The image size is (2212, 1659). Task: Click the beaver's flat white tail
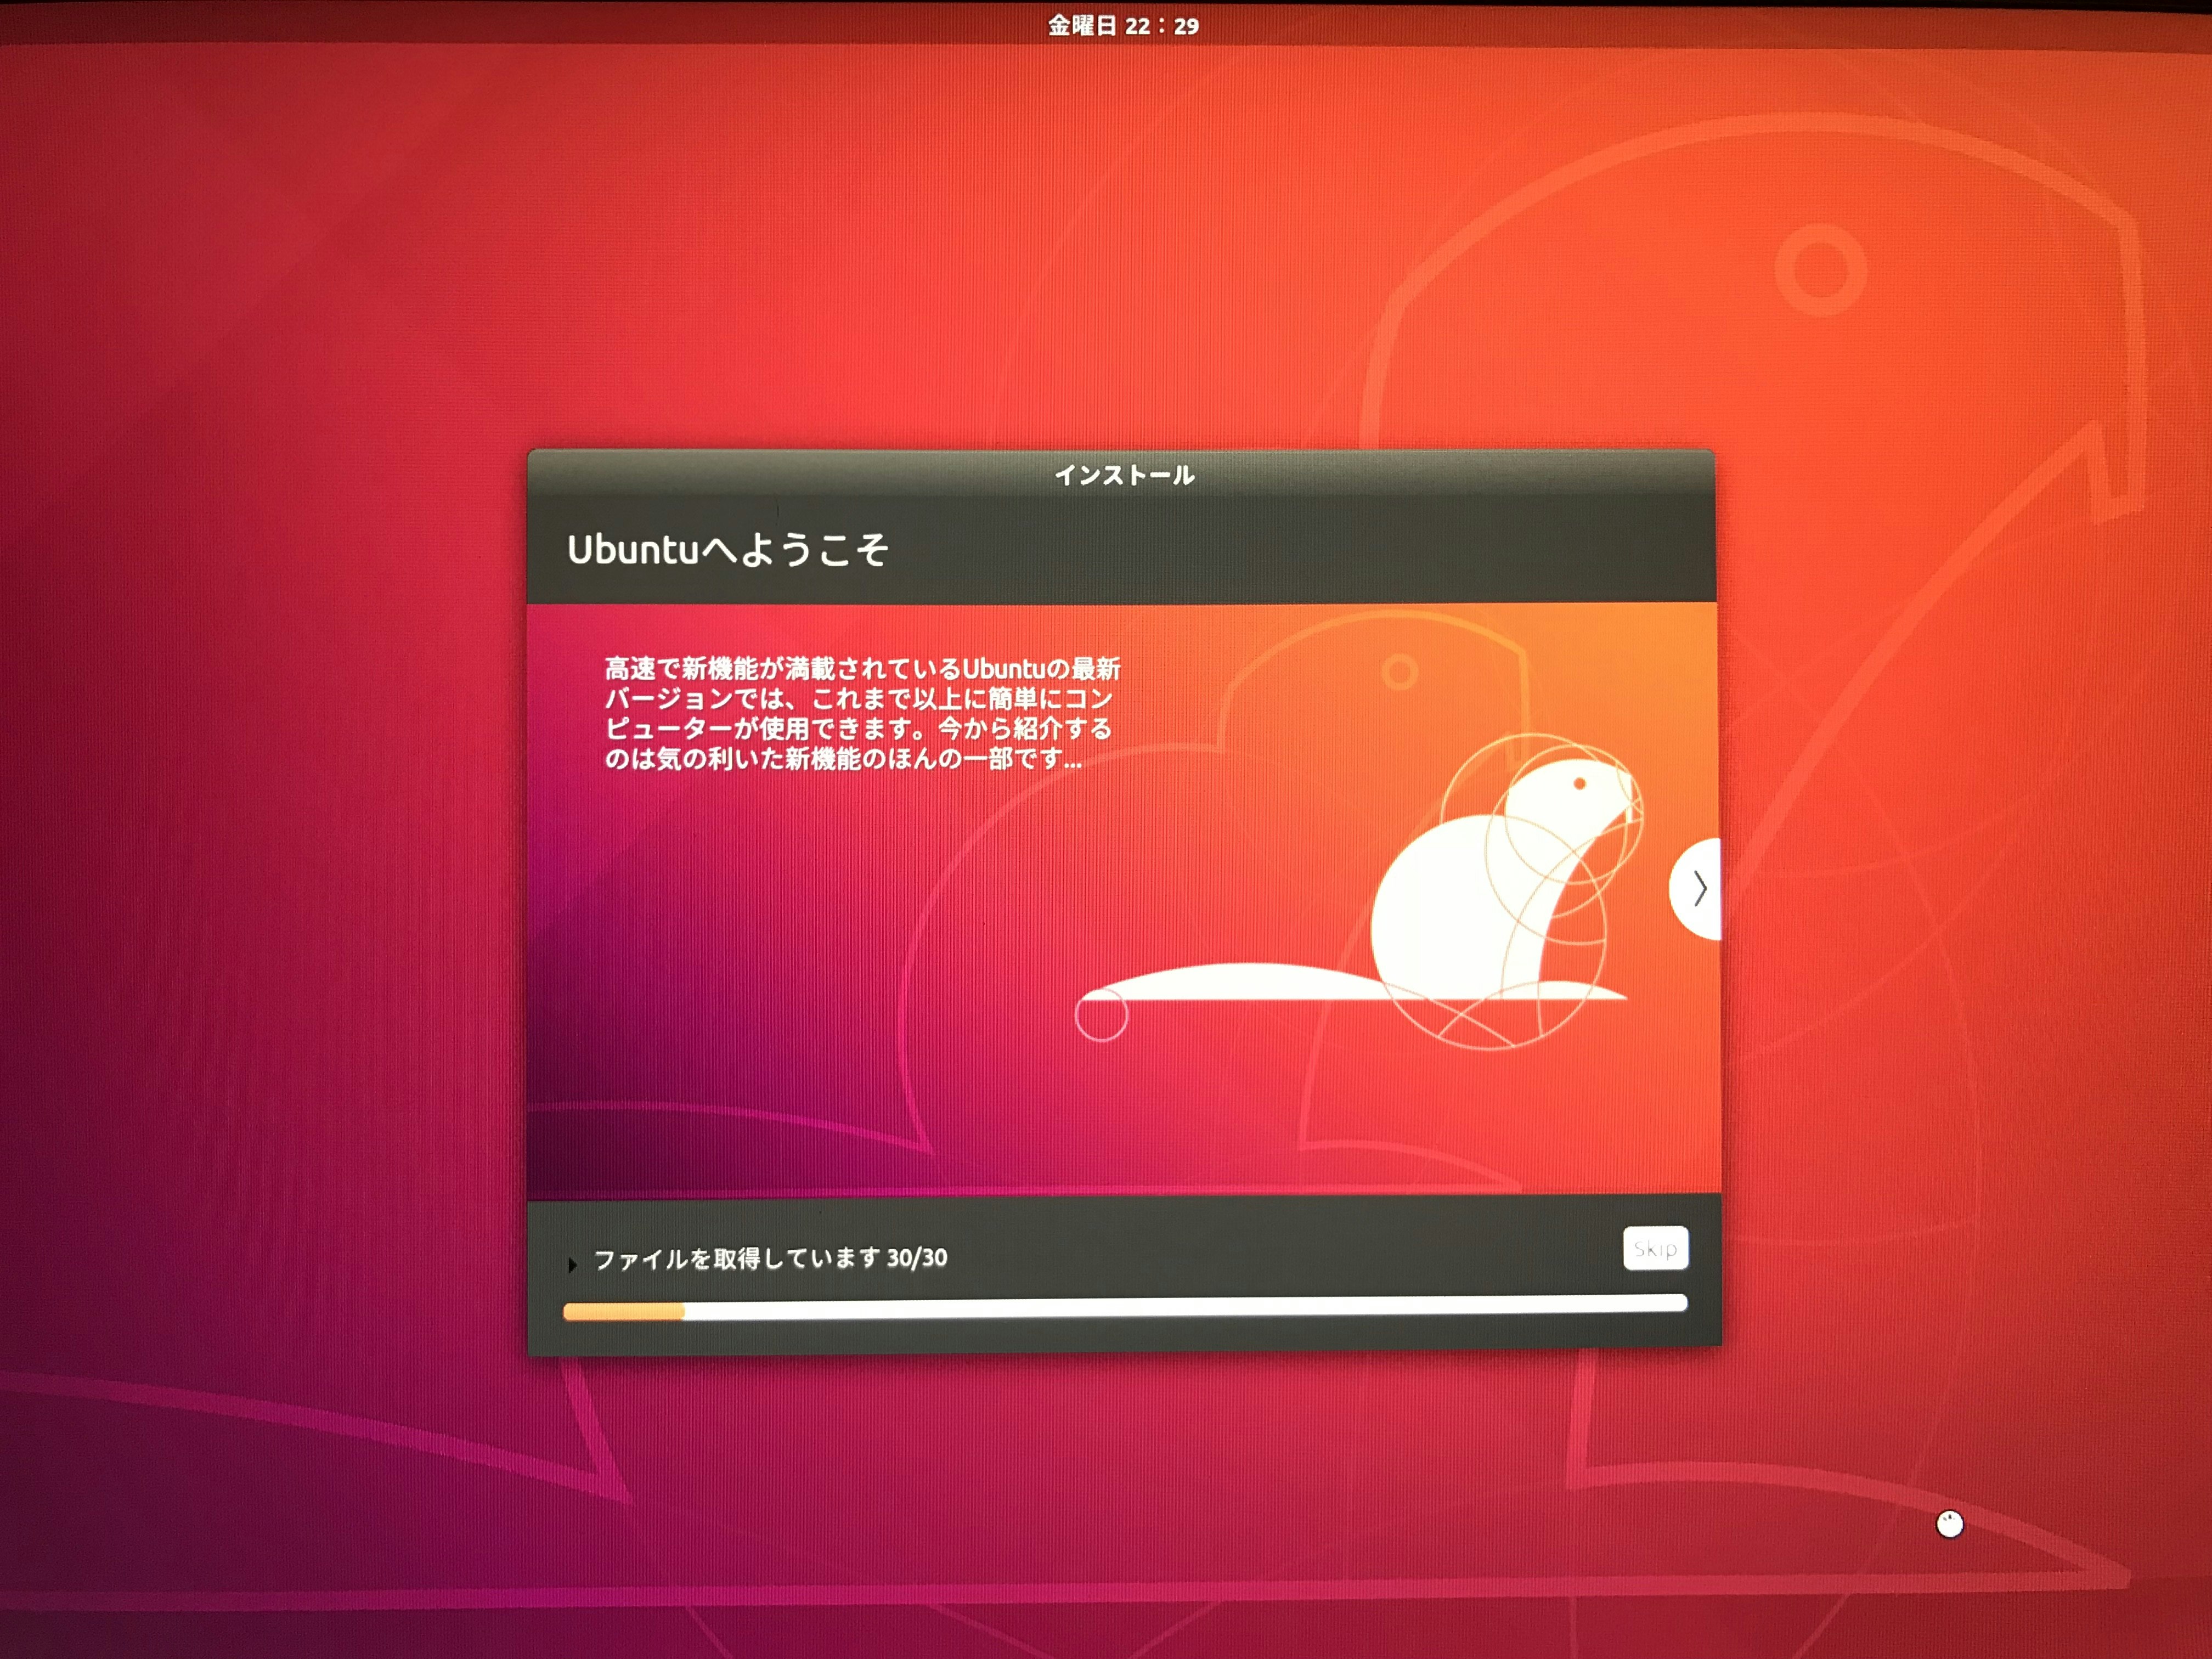pyautogui.click(x=1240, y=982)
